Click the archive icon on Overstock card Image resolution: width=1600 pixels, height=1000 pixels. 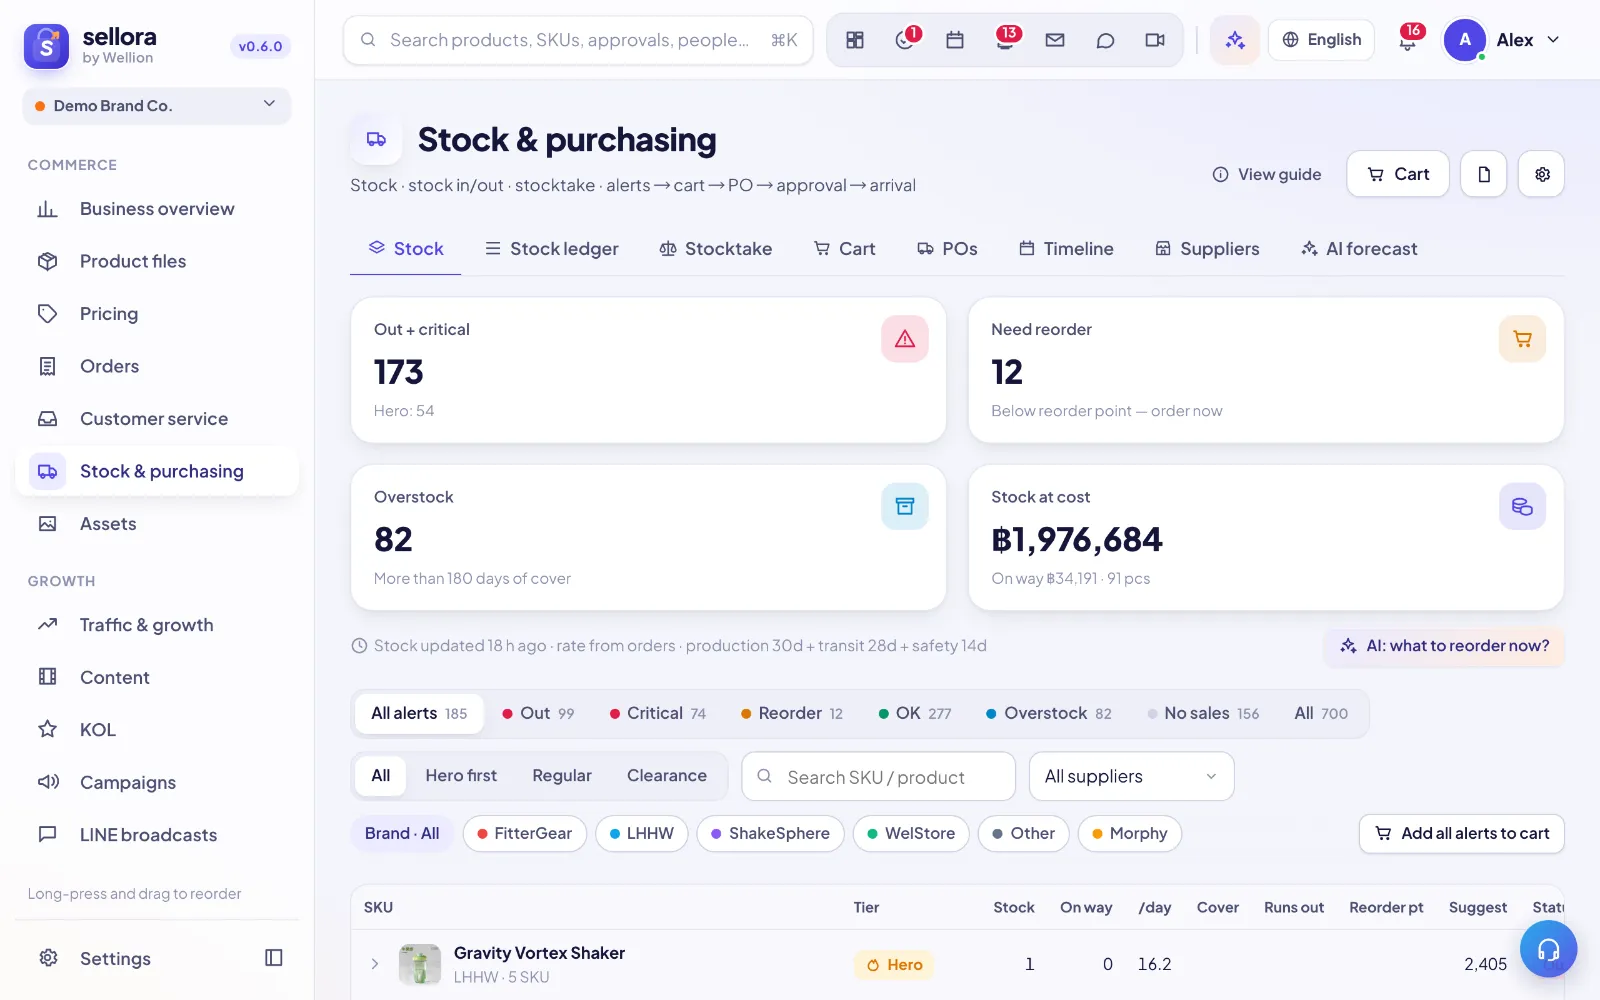pos(905,506)
